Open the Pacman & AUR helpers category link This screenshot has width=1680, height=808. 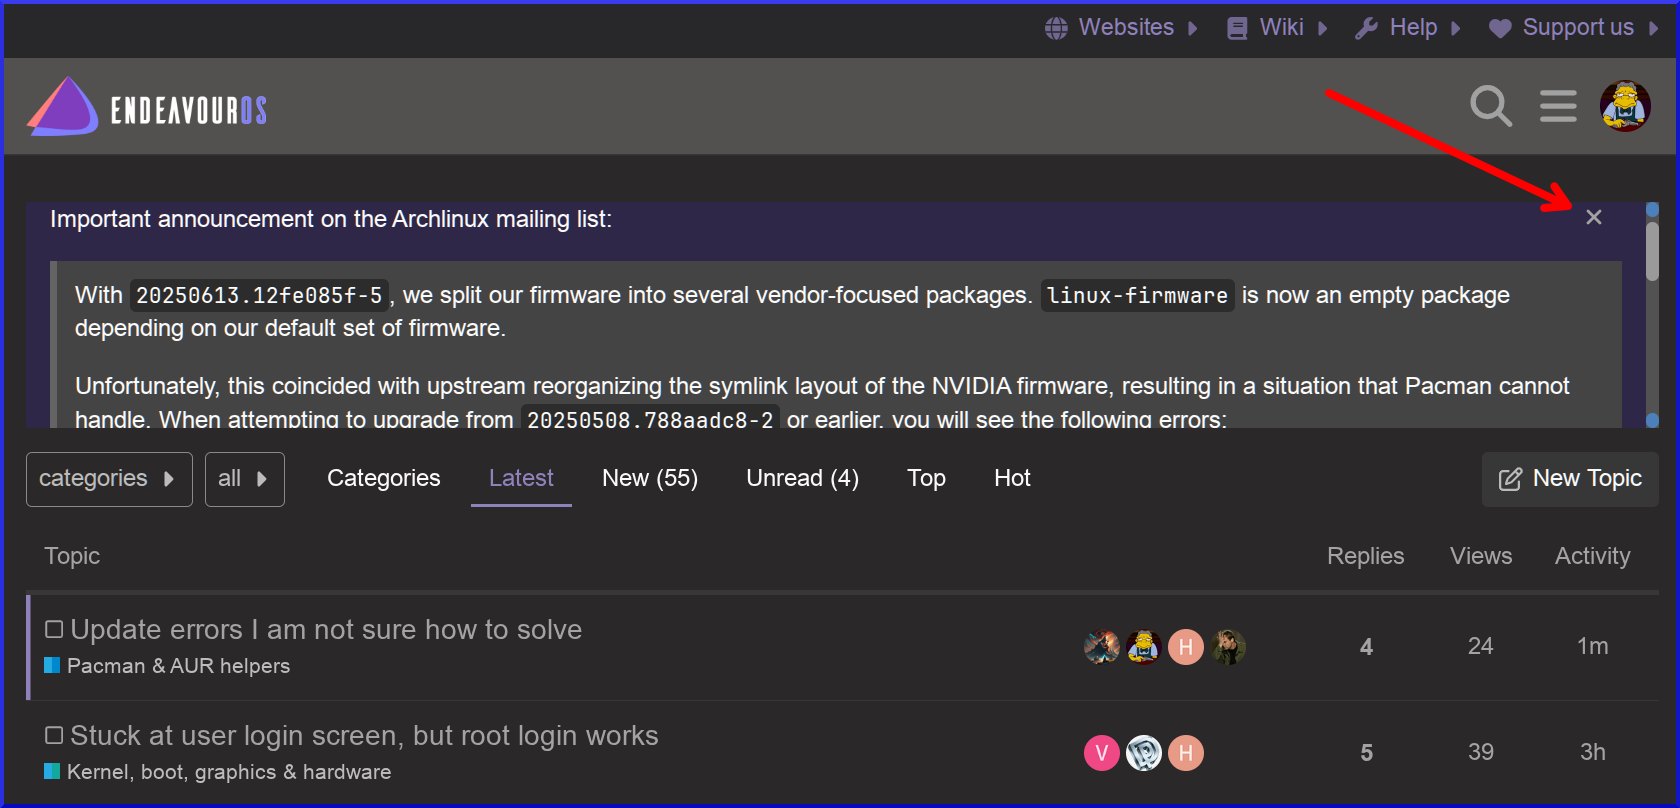178,666
